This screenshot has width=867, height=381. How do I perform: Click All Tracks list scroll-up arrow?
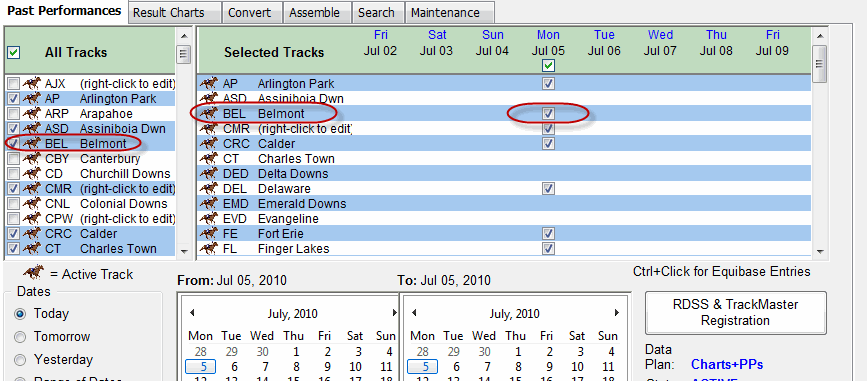coord(184,35)
